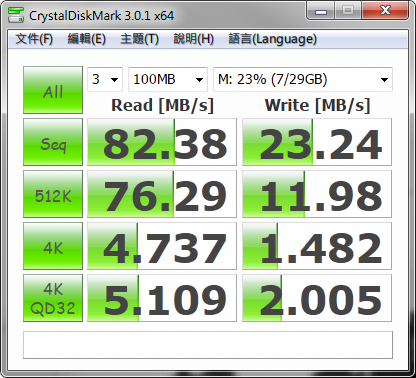Screen dimensions: 416x378
Task: Expand the M: drive selection dropdown
Action: [x=303, y=79]
